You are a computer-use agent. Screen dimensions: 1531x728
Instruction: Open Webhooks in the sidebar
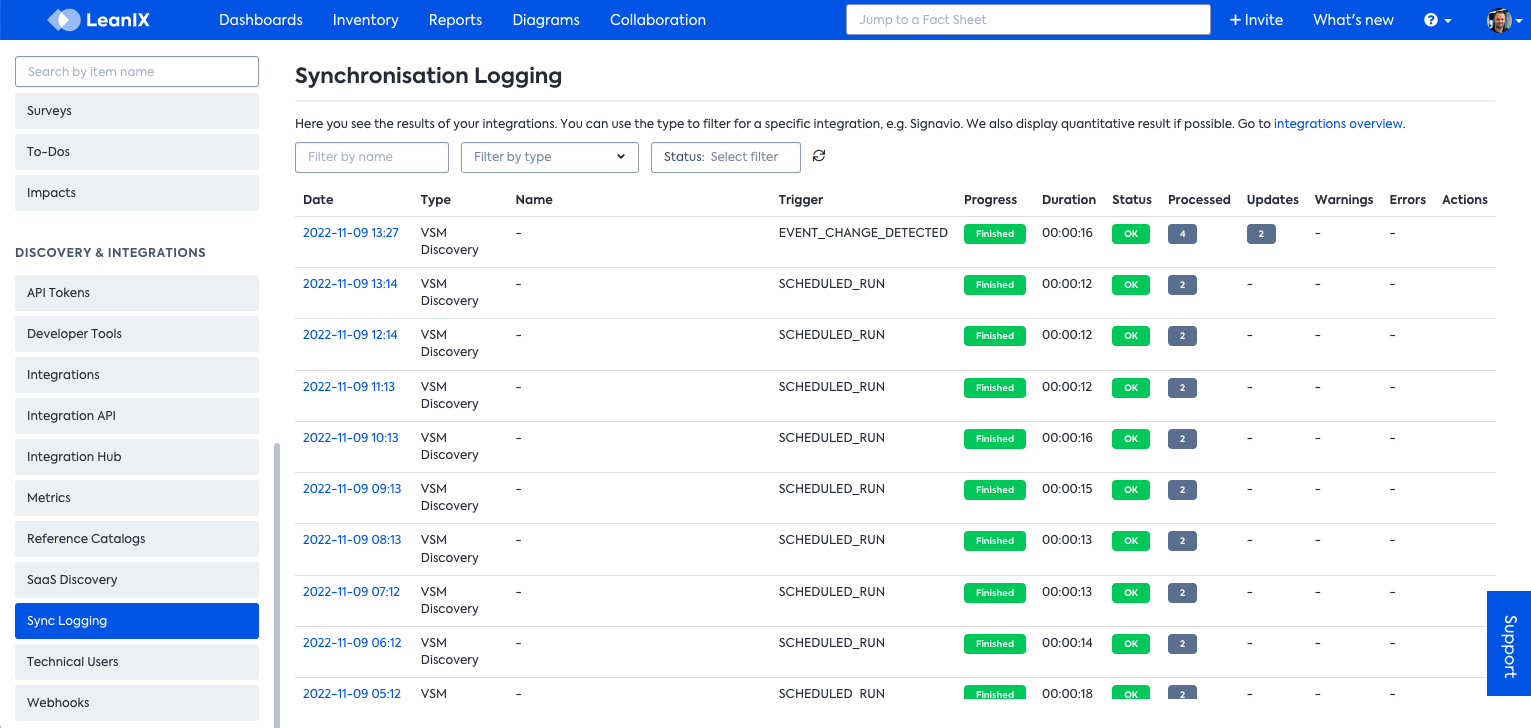point(137,703)
